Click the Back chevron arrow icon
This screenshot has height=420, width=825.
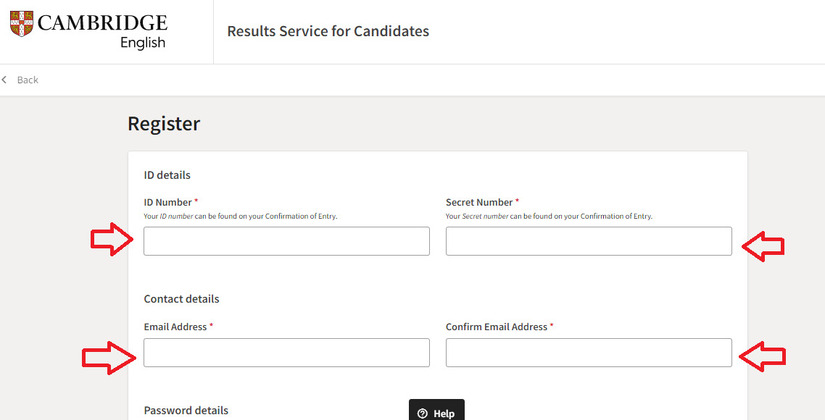point(5,80)
